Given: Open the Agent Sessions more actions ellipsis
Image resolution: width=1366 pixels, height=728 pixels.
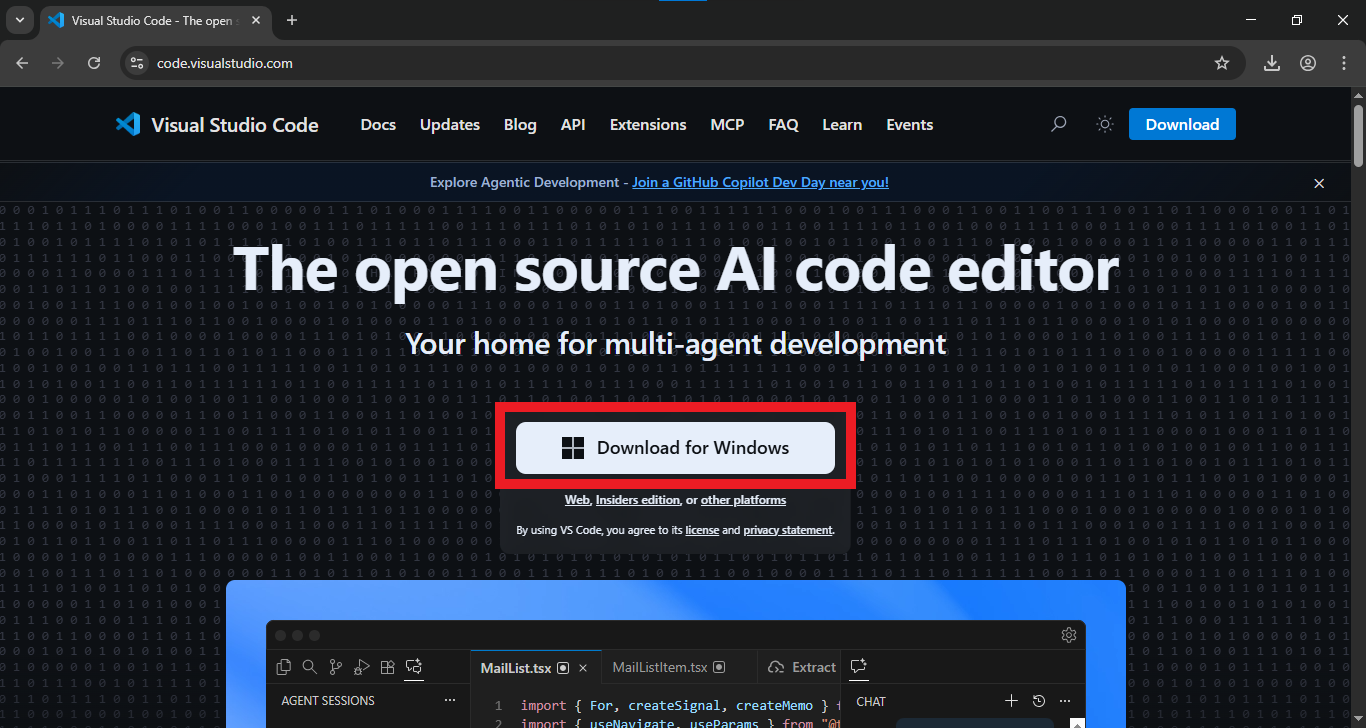Looking at the screenshot, I should tap(450, 701).
